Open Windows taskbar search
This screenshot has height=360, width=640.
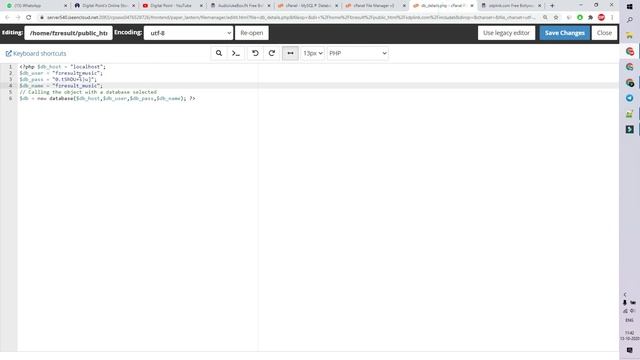tap(629, 20)
